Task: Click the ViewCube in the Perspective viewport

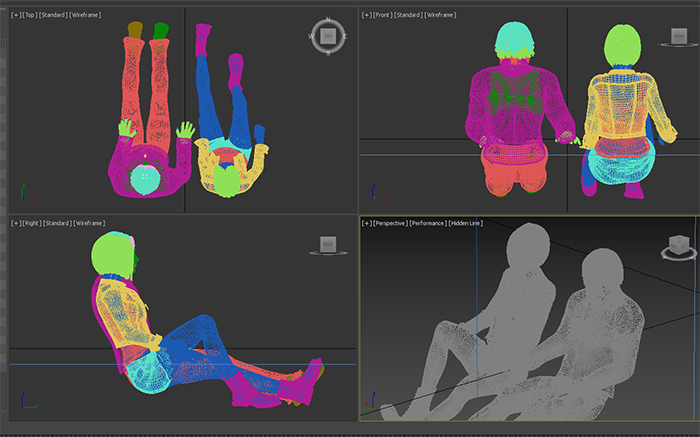Action: [x=677, y=245]
